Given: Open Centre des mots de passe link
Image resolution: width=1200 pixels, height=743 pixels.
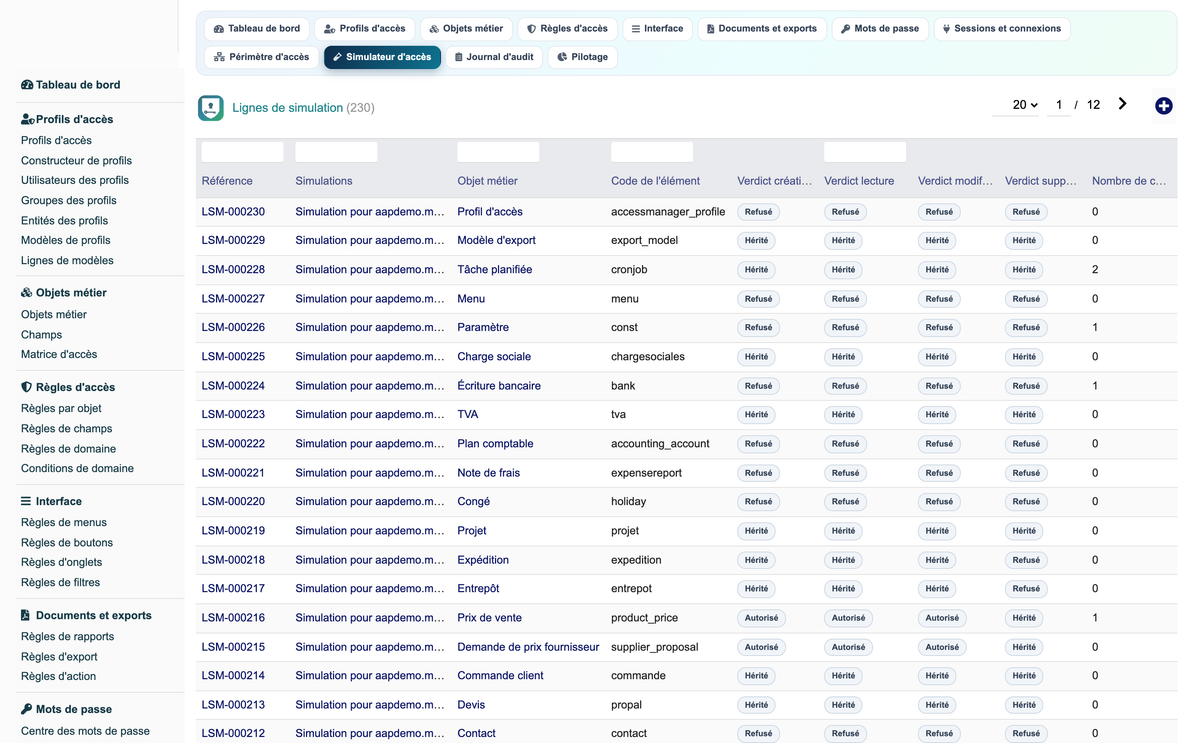Looking at the screenshot, I should pos(85,731).
